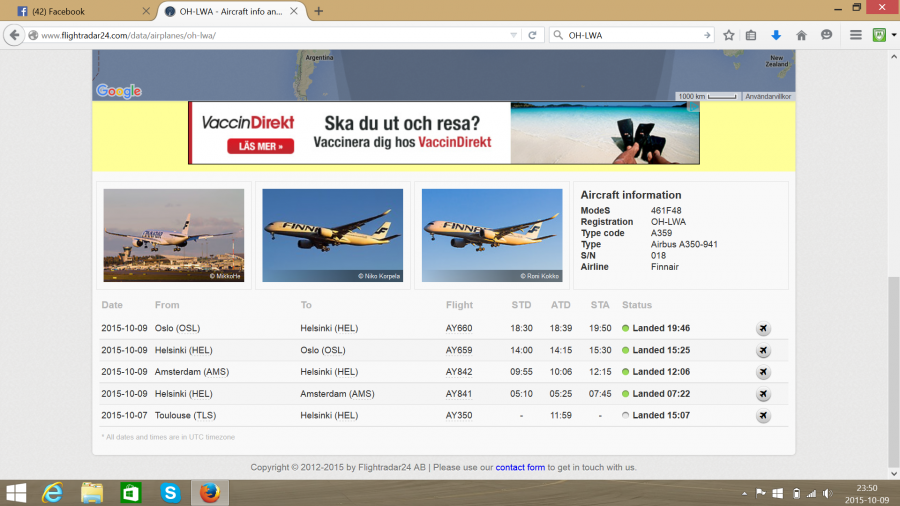
Task: Open Skype from the Windows taskbar
Action: coord(170,493)
